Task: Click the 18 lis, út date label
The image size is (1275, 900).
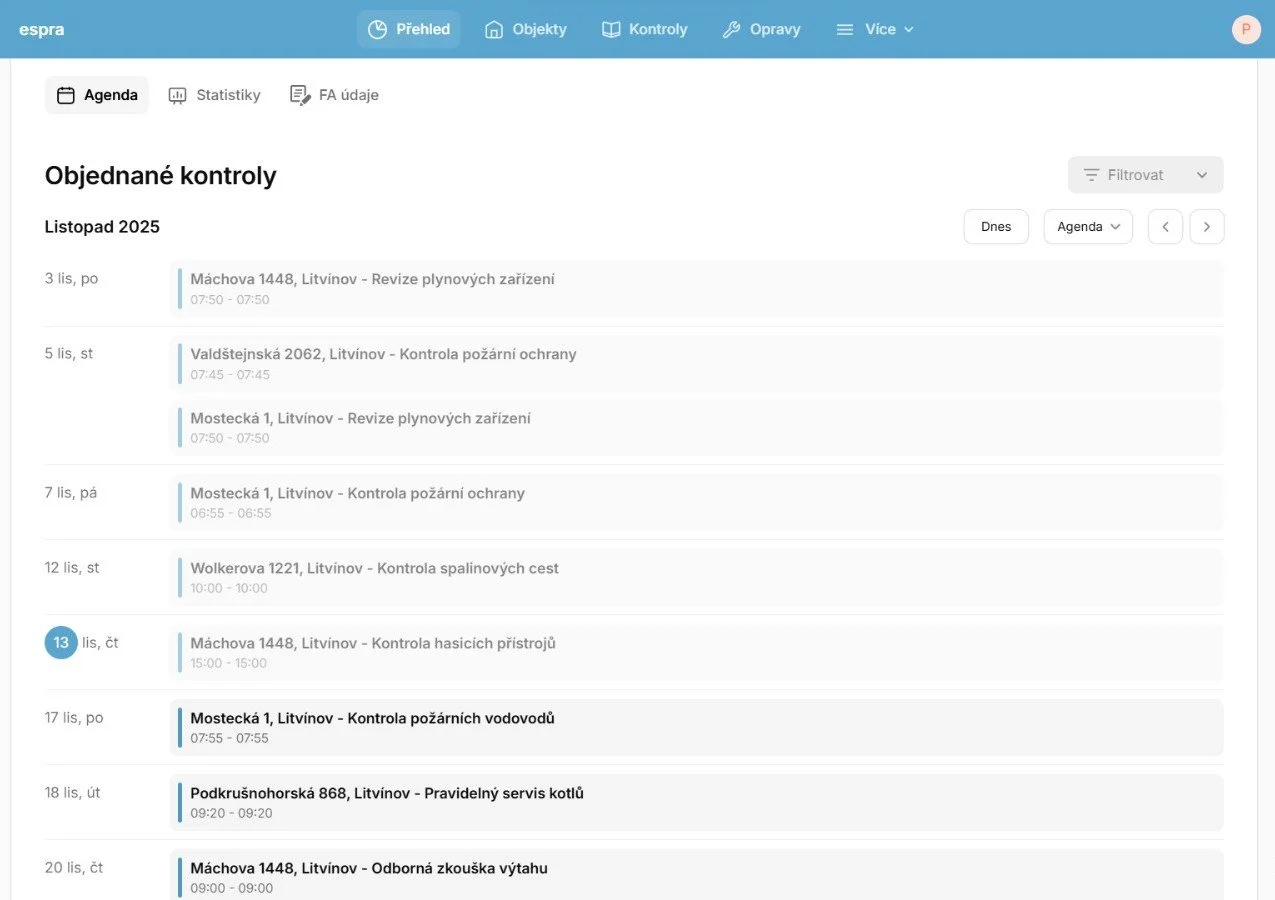Action: point(73,792)
